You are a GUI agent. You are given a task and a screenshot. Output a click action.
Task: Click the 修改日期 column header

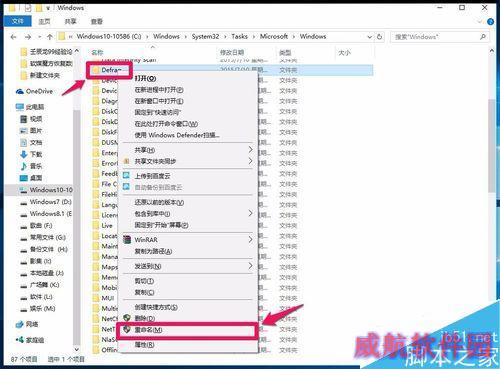point(232,52)
